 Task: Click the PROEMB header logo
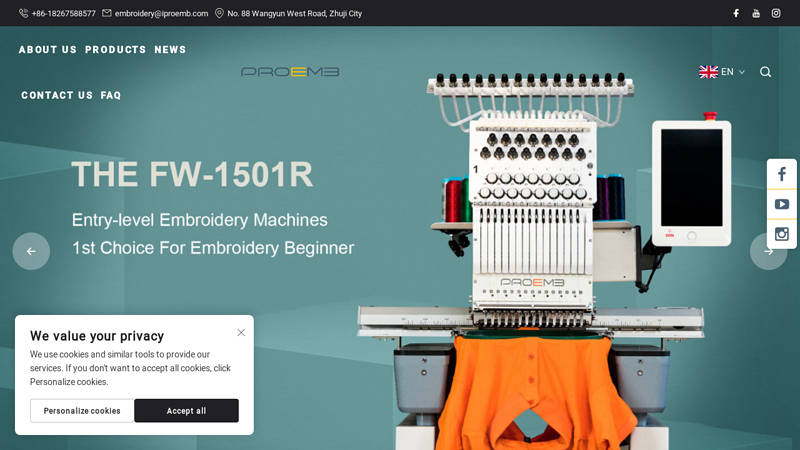290,72
